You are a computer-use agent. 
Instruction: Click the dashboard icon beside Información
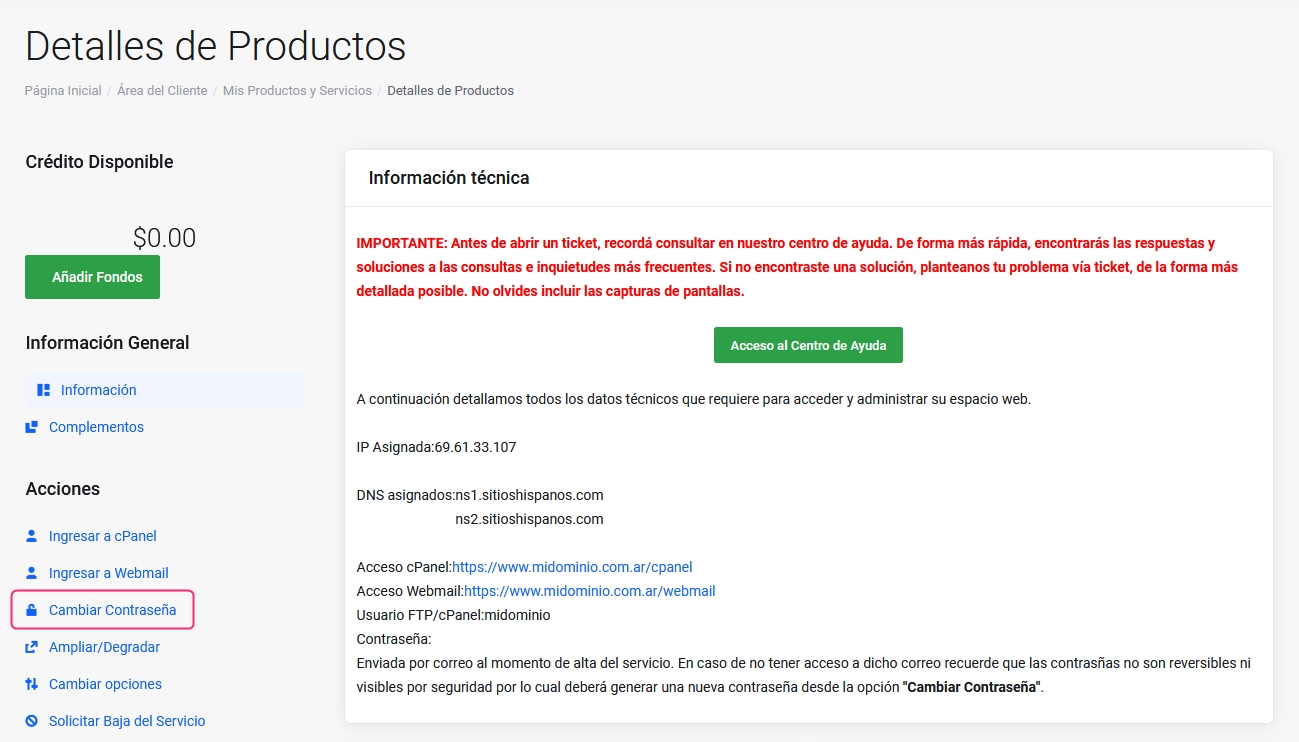(x=43, y=390)
